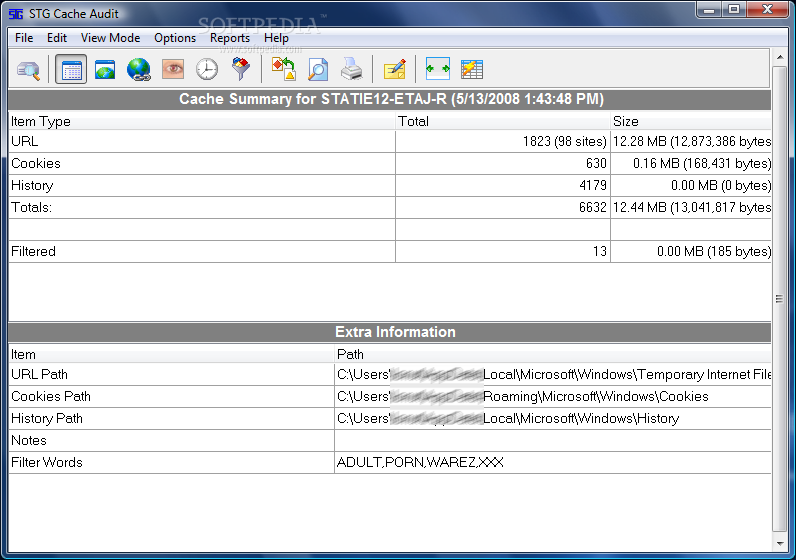Open print preview page magnifier icon

[x=318, y=70]
